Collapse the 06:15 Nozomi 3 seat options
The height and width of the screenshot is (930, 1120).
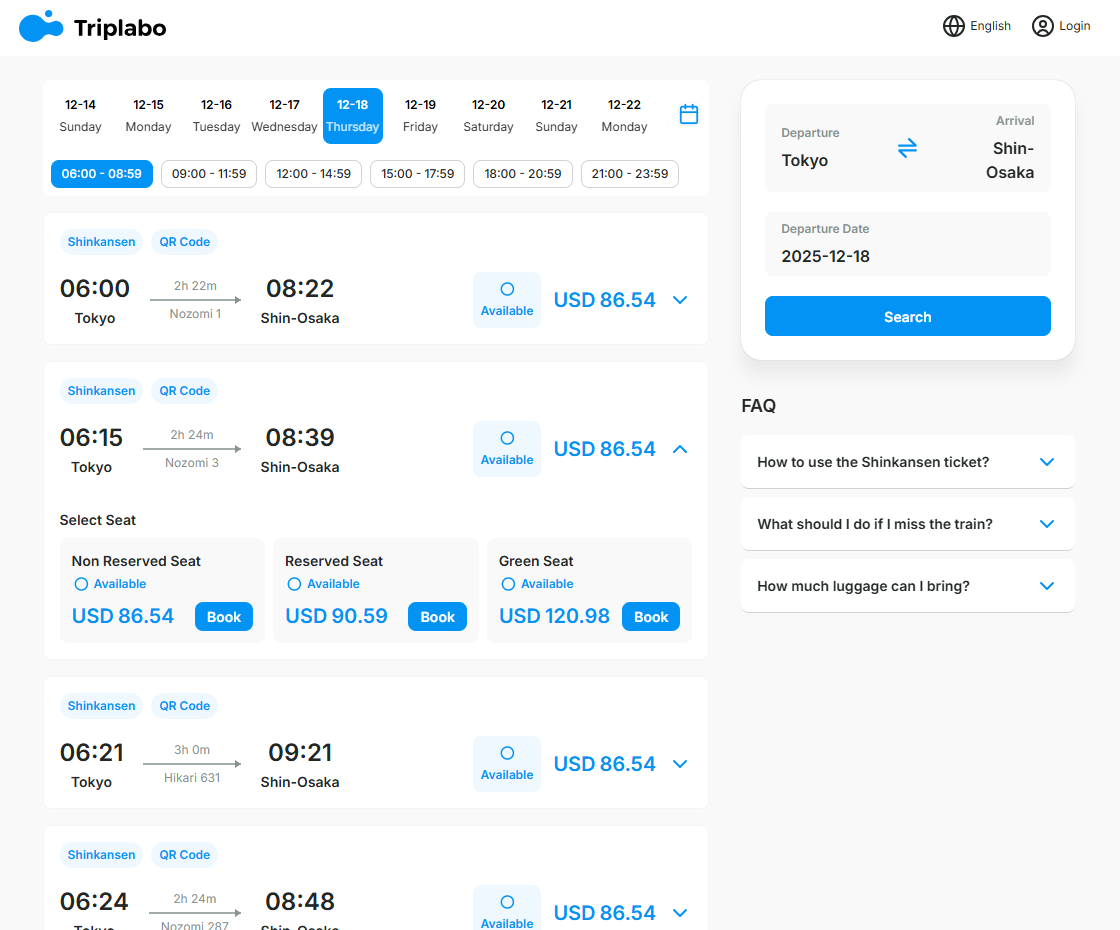(x=680, y=449)
